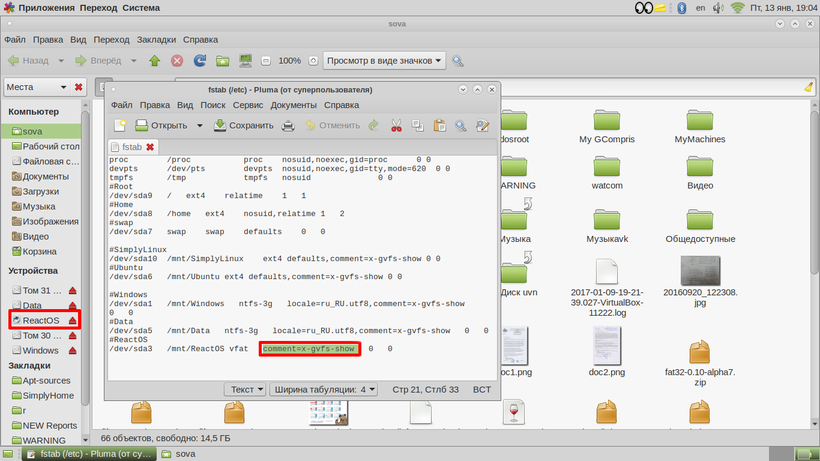Open Pluma's Документы menu
820x461 pixels.
click(x=293, y=105)
